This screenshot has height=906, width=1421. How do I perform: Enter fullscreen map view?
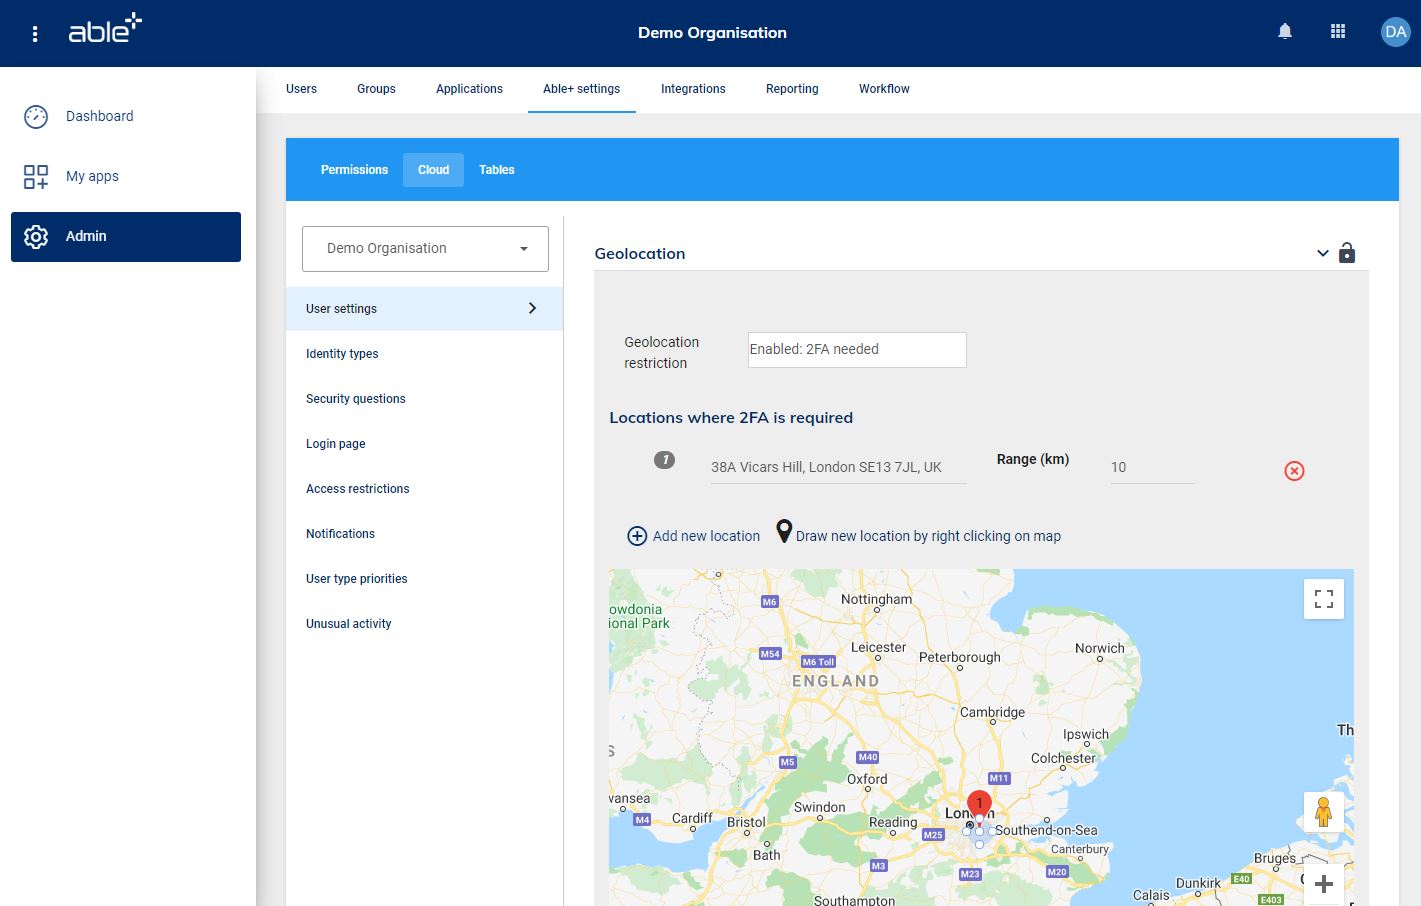[1323, 599]
